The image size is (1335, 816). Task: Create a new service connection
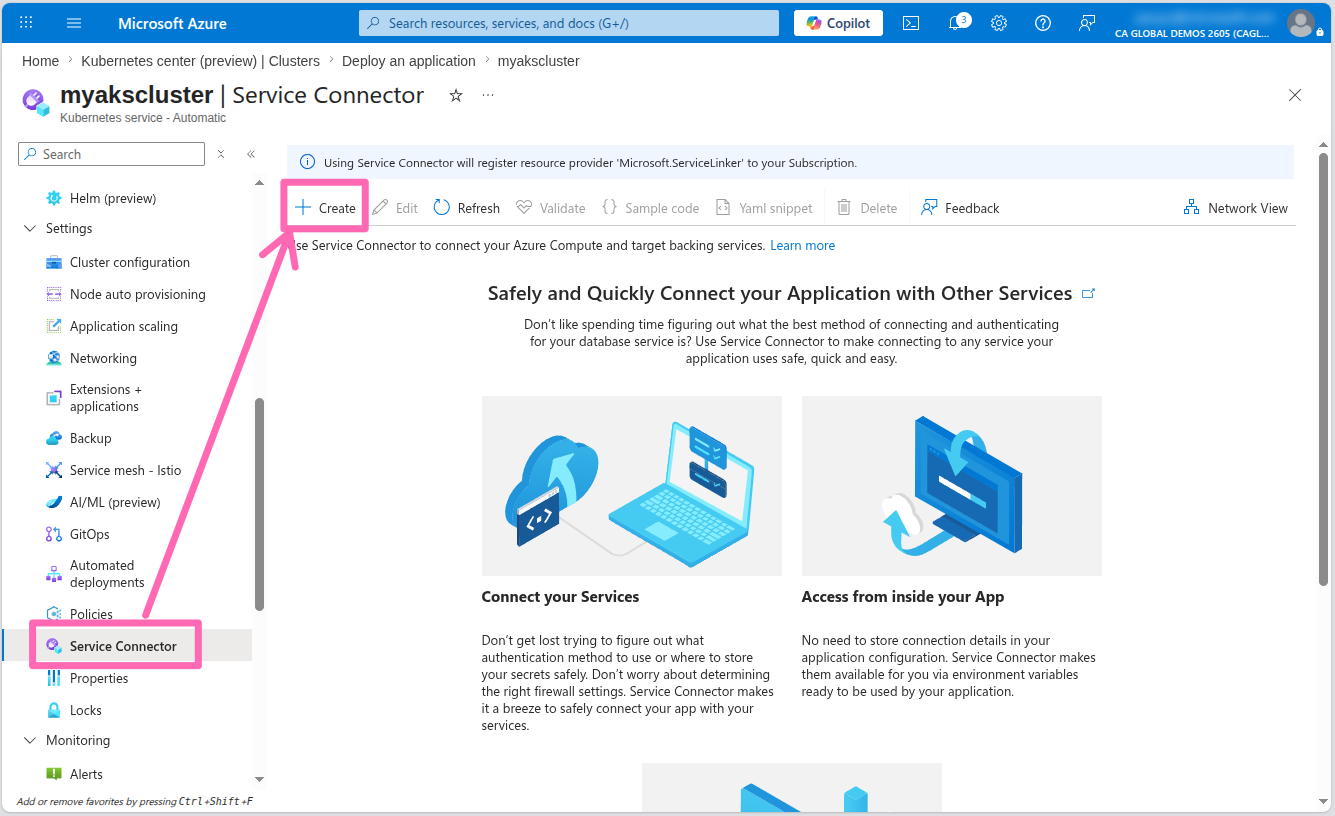click(x=325, y=208)
